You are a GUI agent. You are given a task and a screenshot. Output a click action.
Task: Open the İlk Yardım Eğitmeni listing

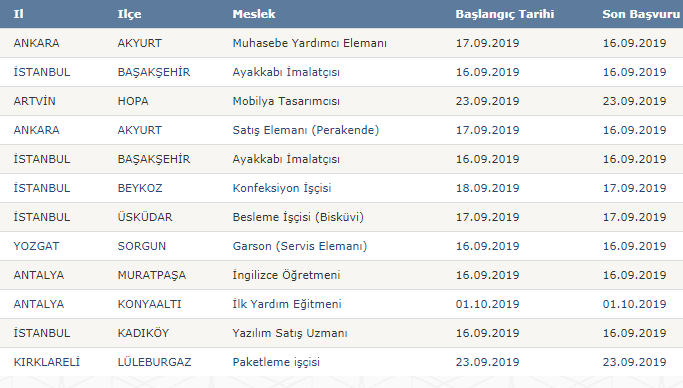pyautogui.click(x=287, y=304)
